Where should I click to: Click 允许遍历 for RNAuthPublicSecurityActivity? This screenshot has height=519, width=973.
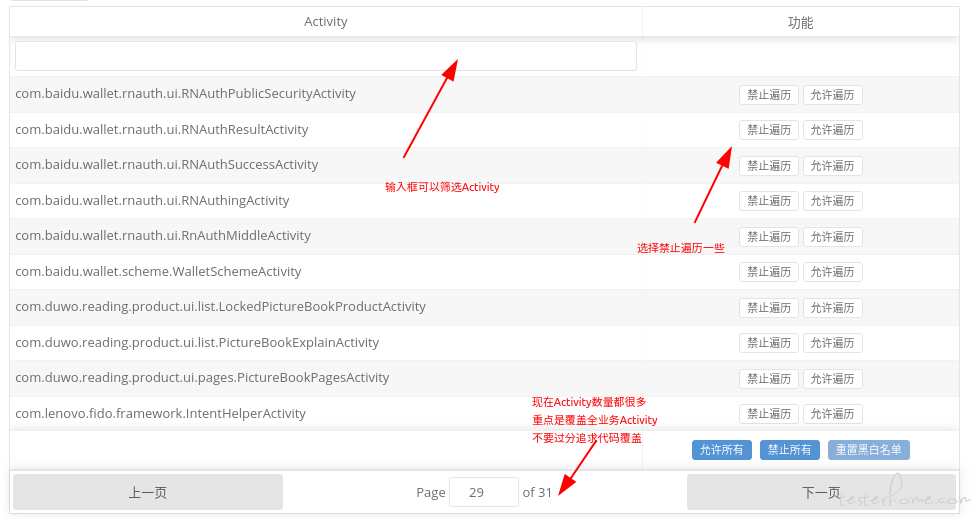(x=832, y=95)
